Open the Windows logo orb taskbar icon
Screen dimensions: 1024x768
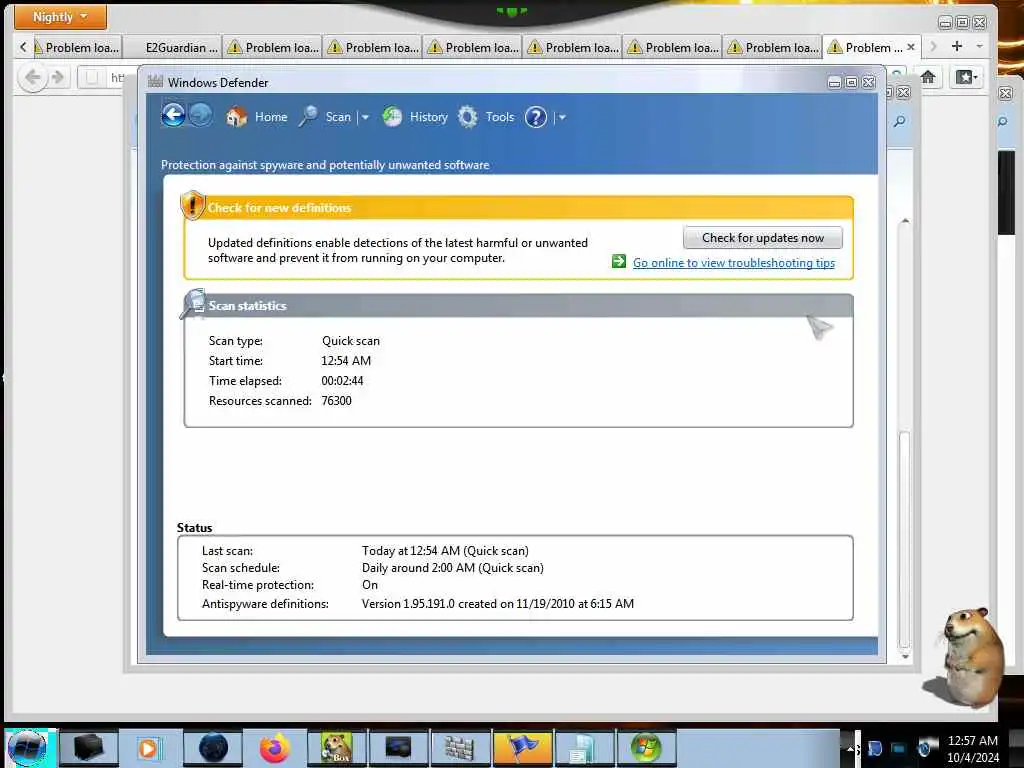(645, 748)
